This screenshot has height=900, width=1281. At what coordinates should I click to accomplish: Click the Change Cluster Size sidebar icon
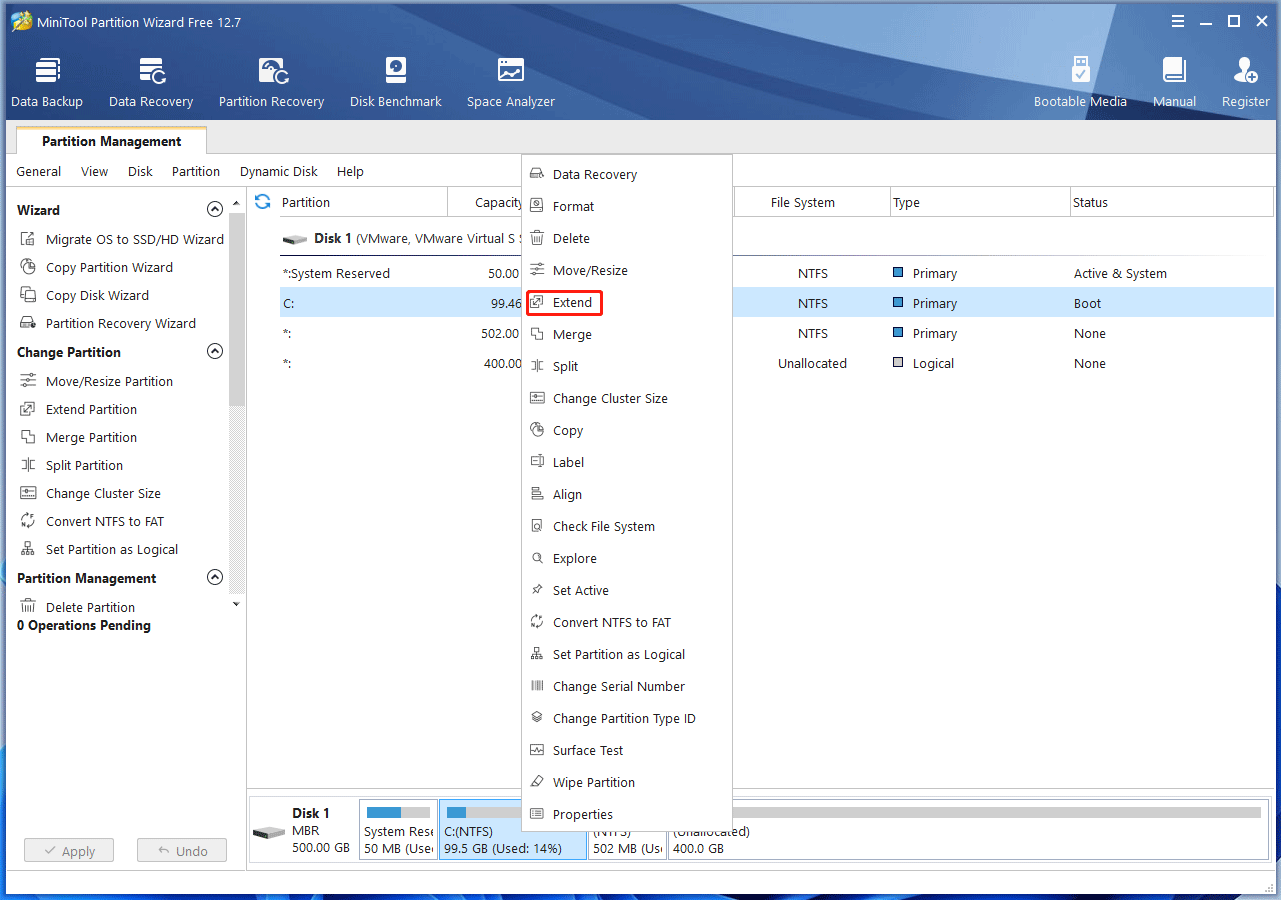click(28, 493)
